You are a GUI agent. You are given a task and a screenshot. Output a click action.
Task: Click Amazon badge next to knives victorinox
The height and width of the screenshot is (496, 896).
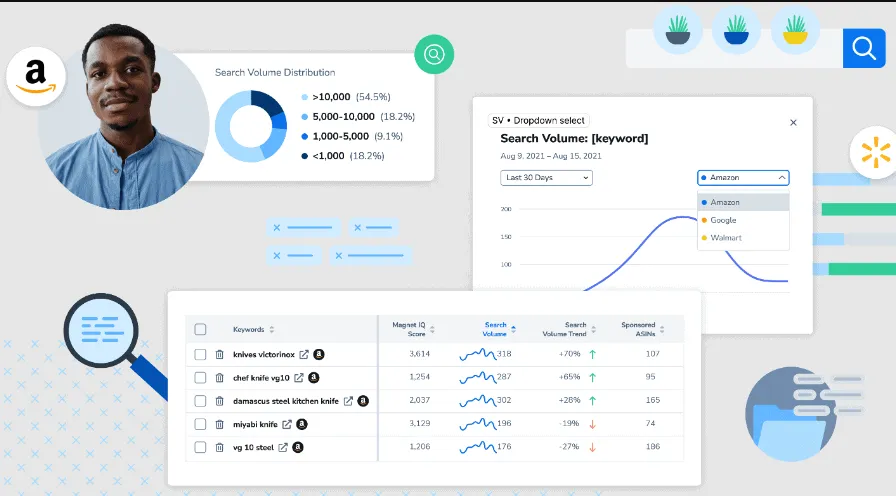pyautogui.click(x=319, y=354)
